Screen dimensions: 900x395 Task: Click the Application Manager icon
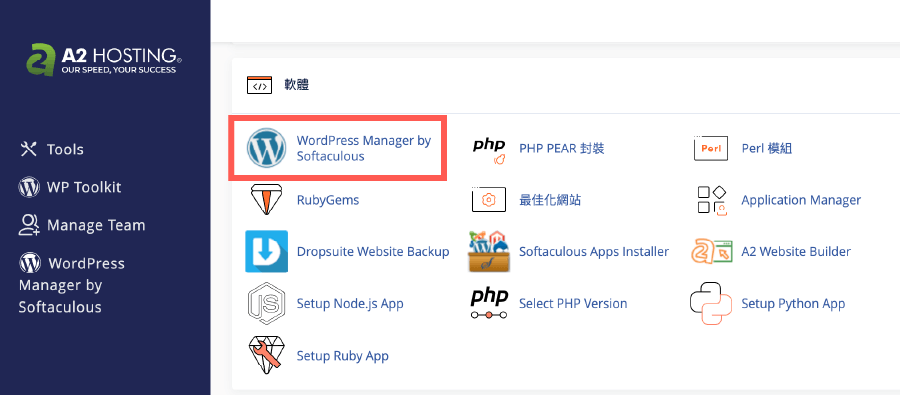(712, 200)
